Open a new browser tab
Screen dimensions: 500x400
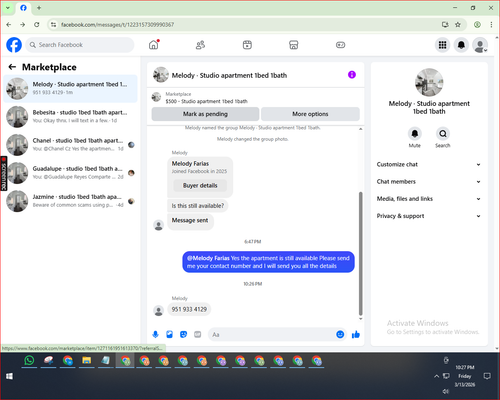(x=39, y=8)
